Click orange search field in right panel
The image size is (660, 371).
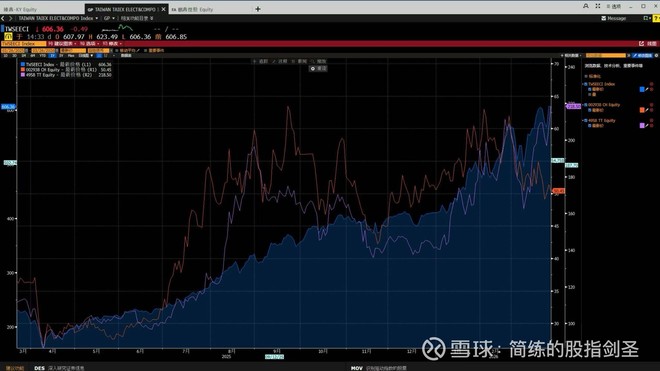(x=606, y=56)
